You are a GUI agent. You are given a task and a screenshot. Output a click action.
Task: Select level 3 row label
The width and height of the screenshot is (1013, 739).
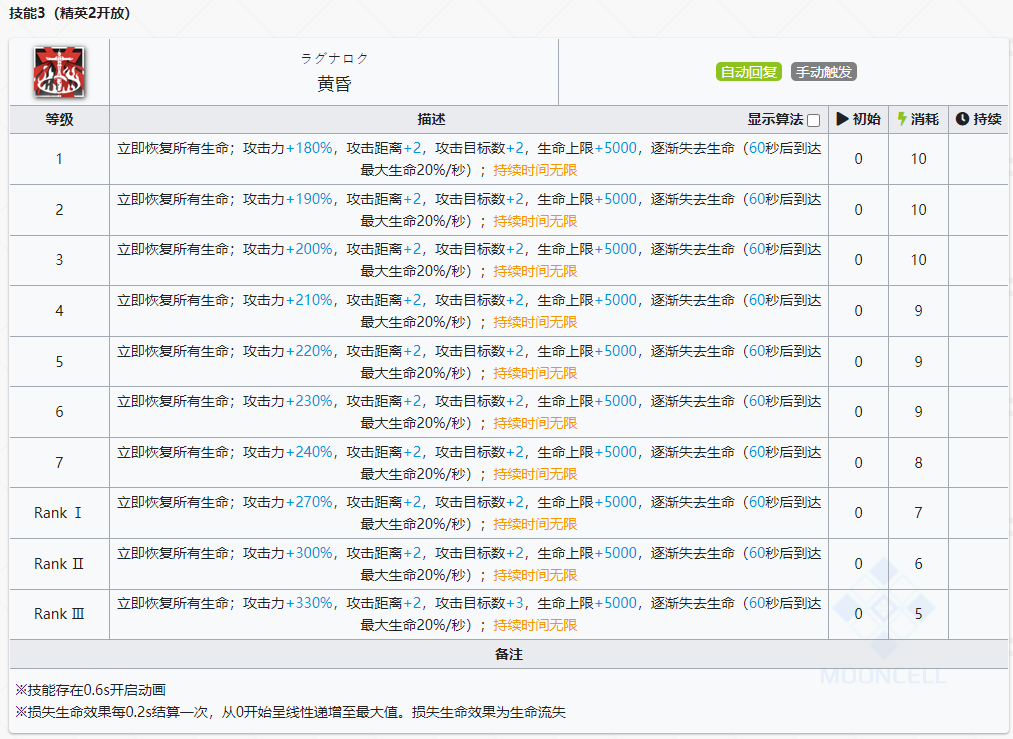(x=59, y=260)
